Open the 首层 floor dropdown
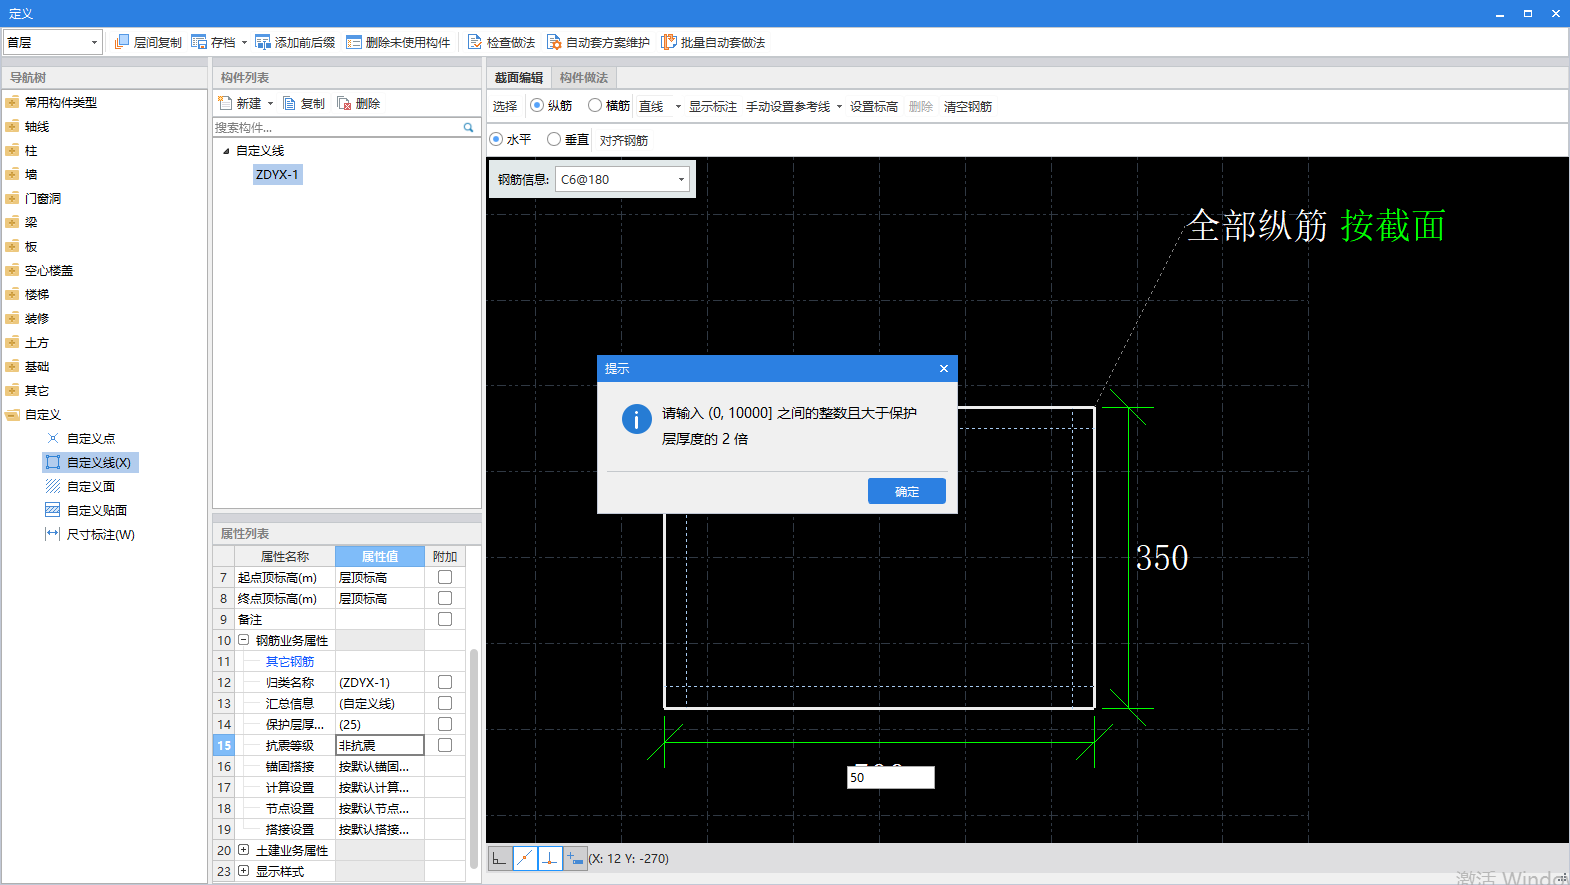The image size is (1570, 885). (x=53, y=42)
